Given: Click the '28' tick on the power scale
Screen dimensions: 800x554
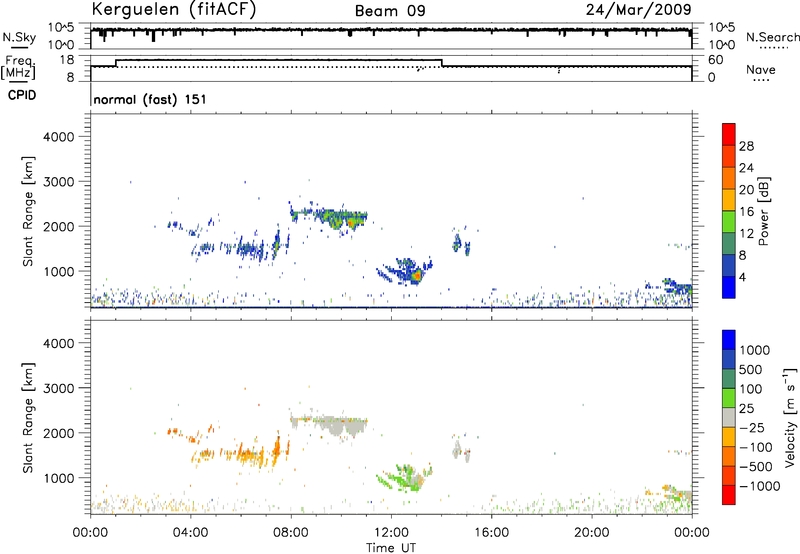Looking at the screenshot, I should 746,146.
